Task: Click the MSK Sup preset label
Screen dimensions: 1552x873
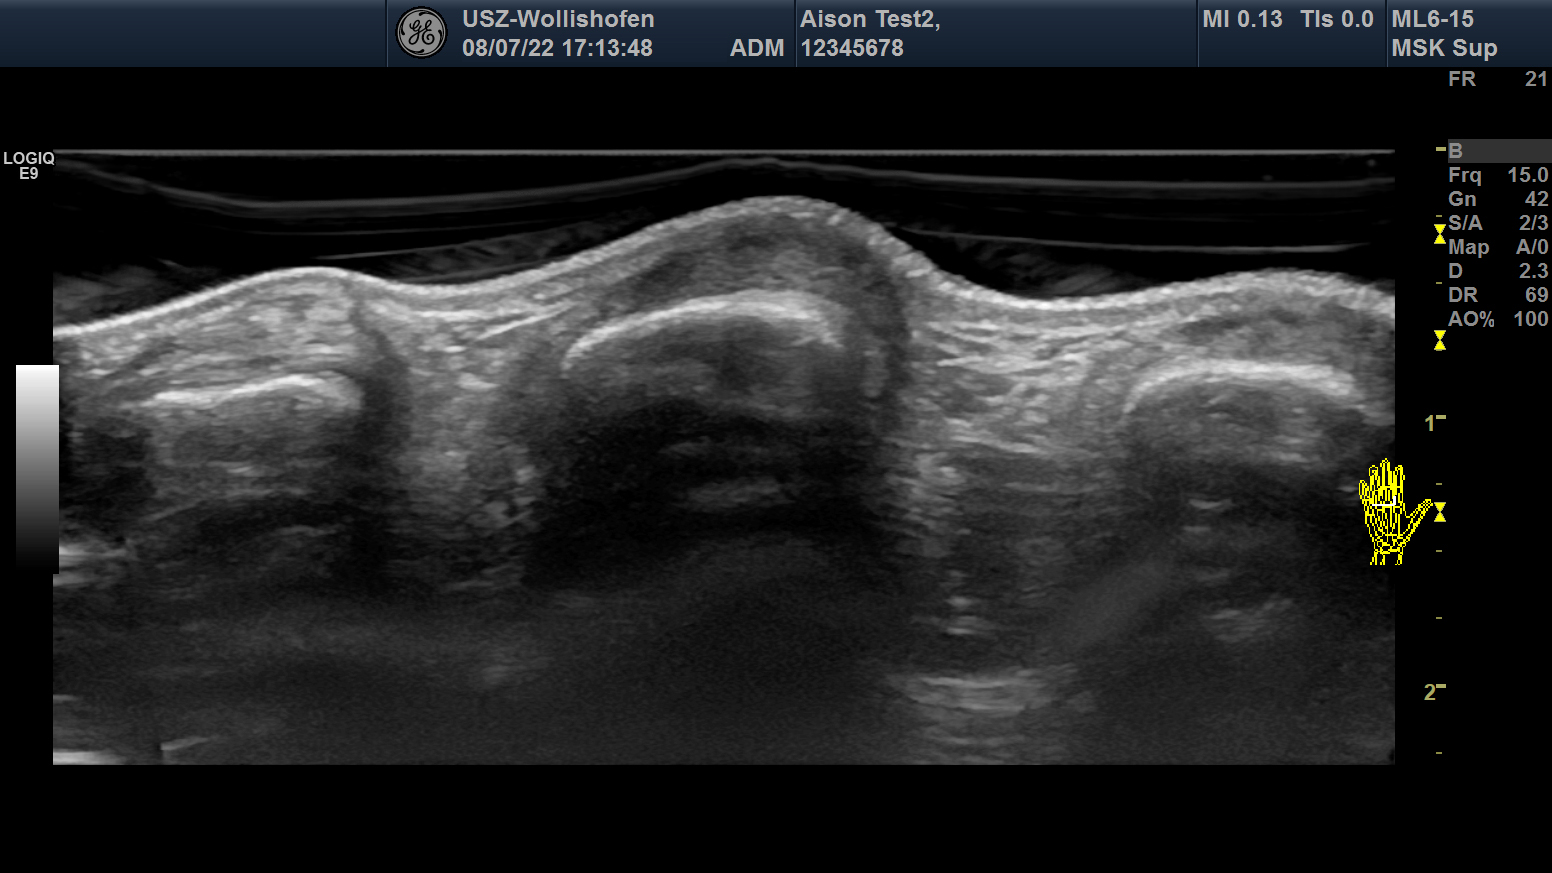Action: [x=1444, y=48]
